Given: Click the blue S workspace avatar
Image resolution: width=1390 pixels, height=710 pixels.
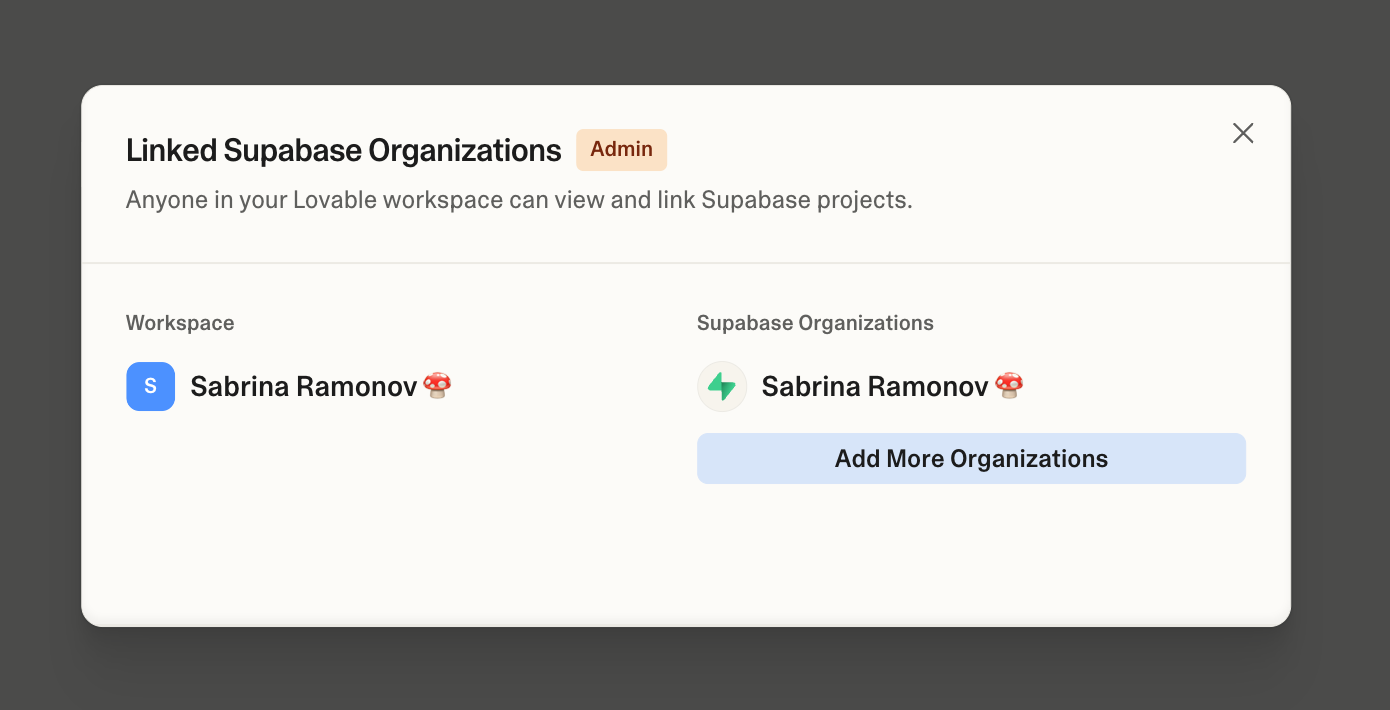Looking at the screenshot, I should pyautogui.click(x=150, y=386).
